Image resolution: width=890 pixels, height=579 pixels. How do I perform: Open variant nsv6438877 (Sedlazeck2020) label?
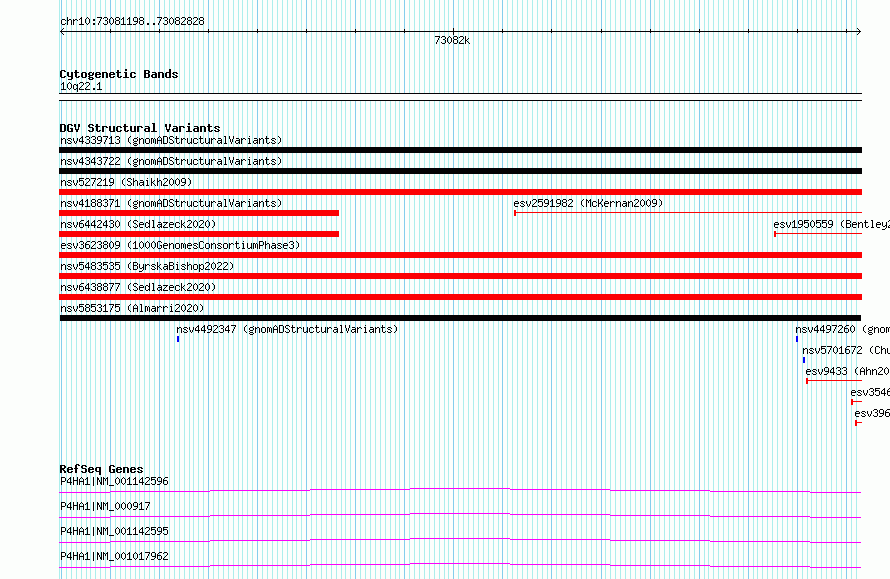click(x=138, y=287)
